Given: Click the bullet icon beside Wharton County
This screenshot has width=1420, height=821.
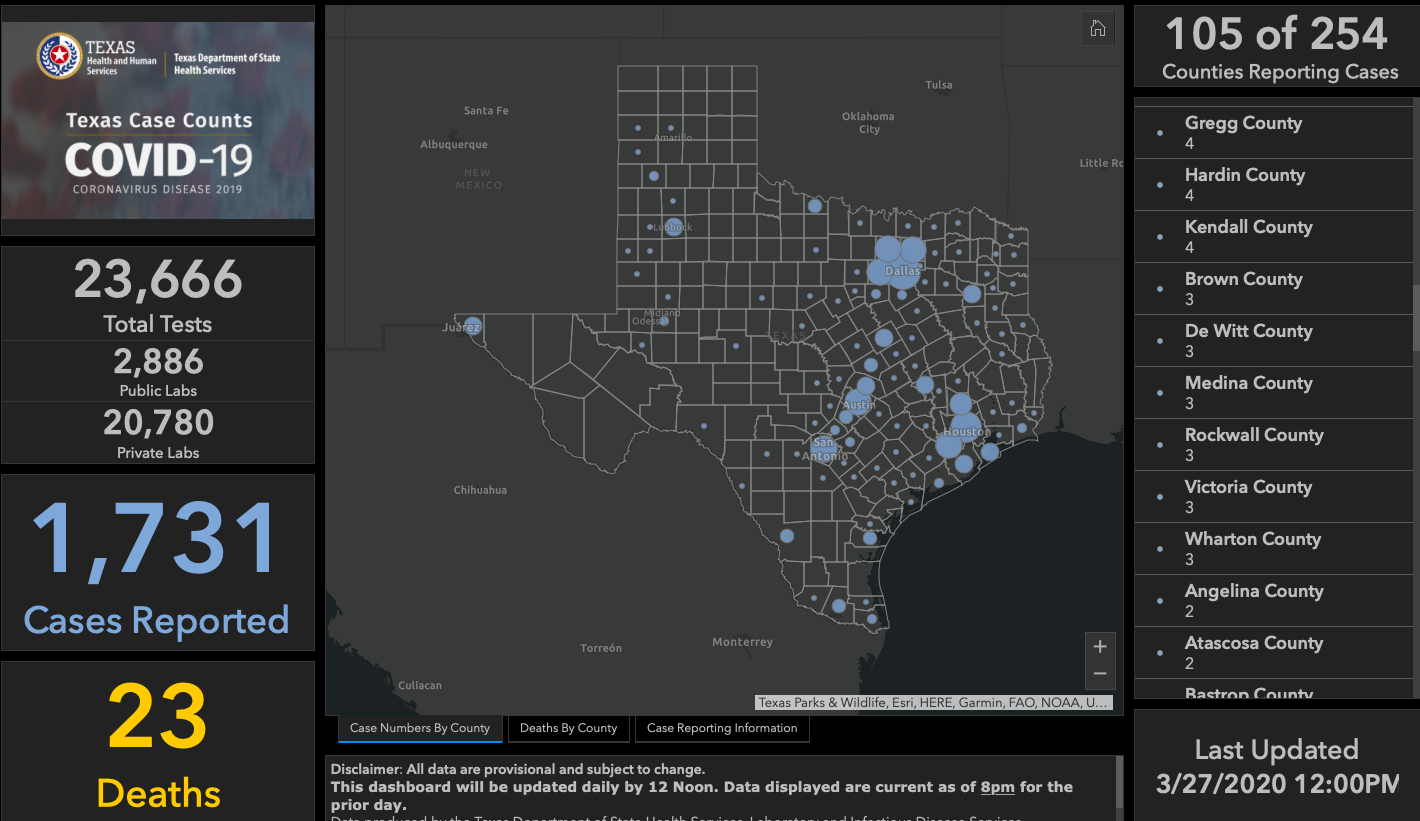Looking at the screenshot, I should [1160, 549].
